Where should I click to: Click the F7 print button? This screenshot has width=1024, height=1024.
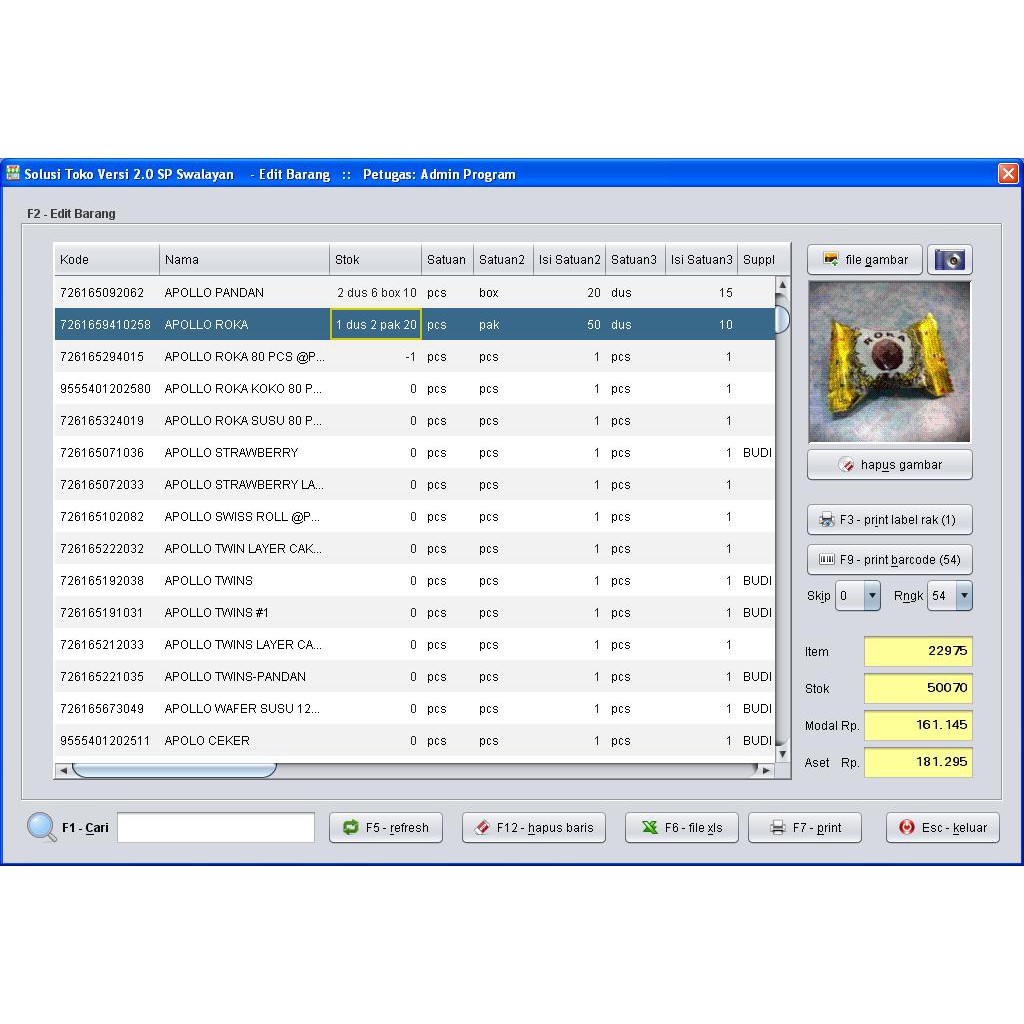click(805, 828)
